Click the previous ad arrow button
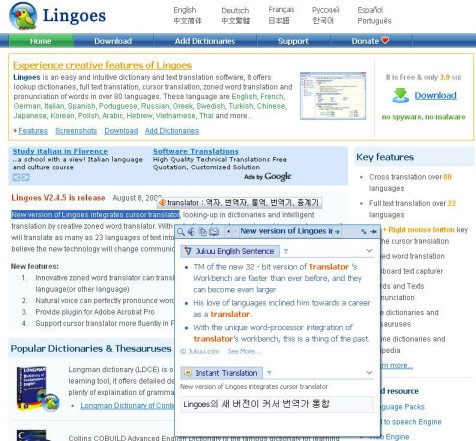476x441 pixels. [16, 177]
